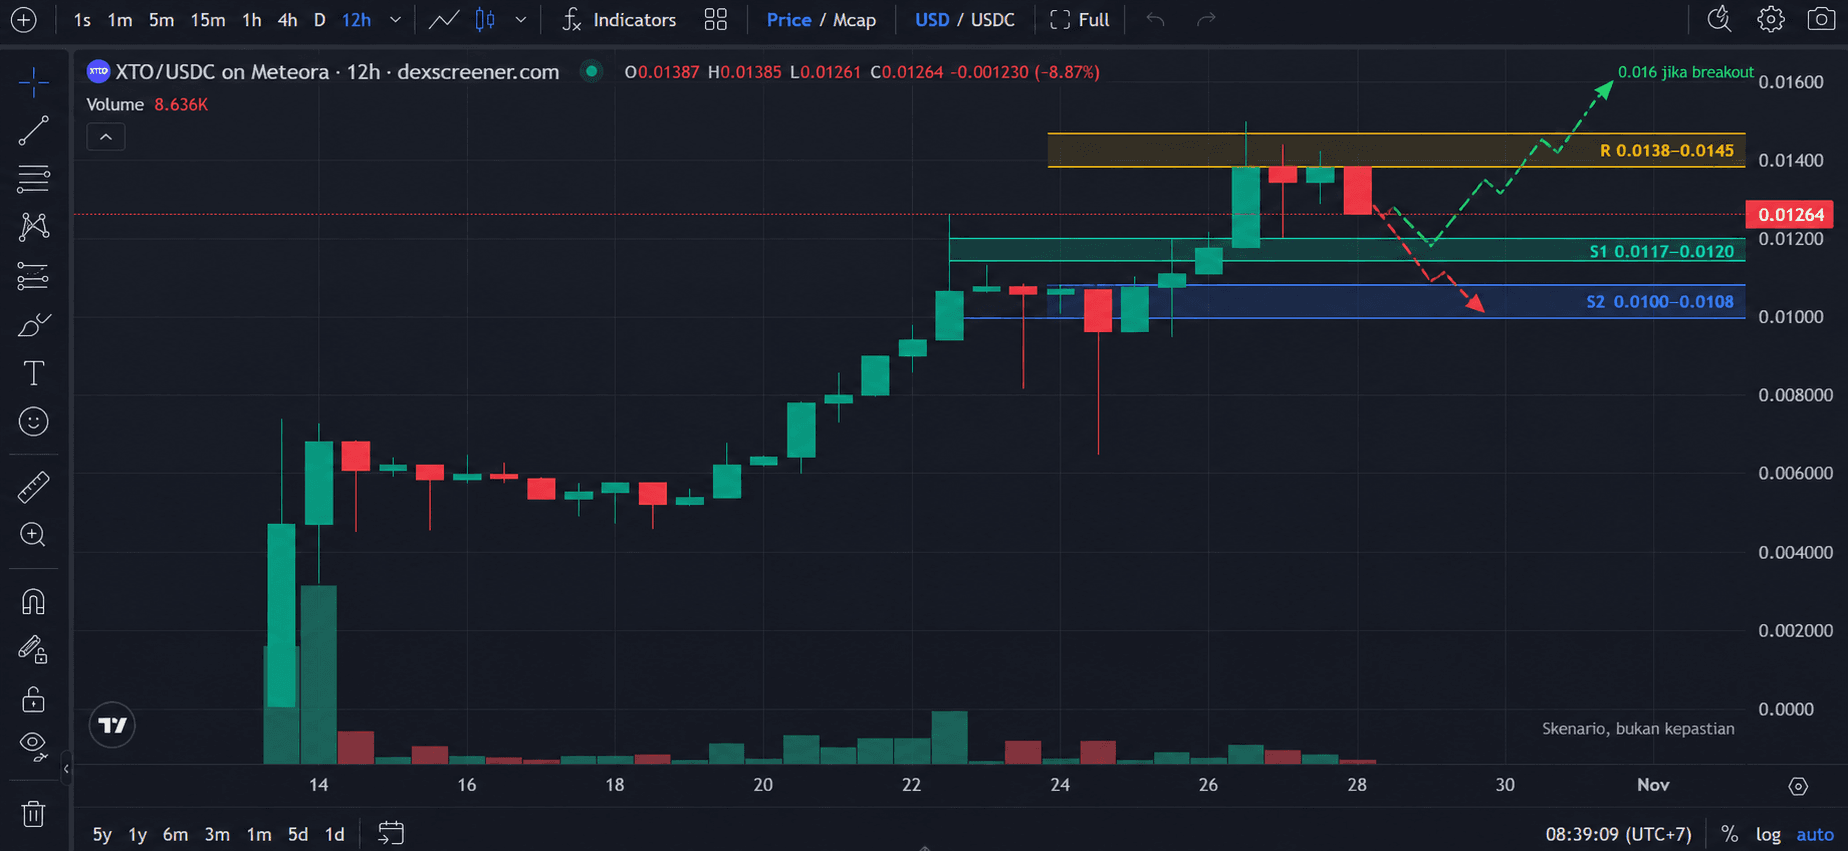Open the forecasting and measurement tools
Screen dimensions: 1848x851
pos(34,276)
